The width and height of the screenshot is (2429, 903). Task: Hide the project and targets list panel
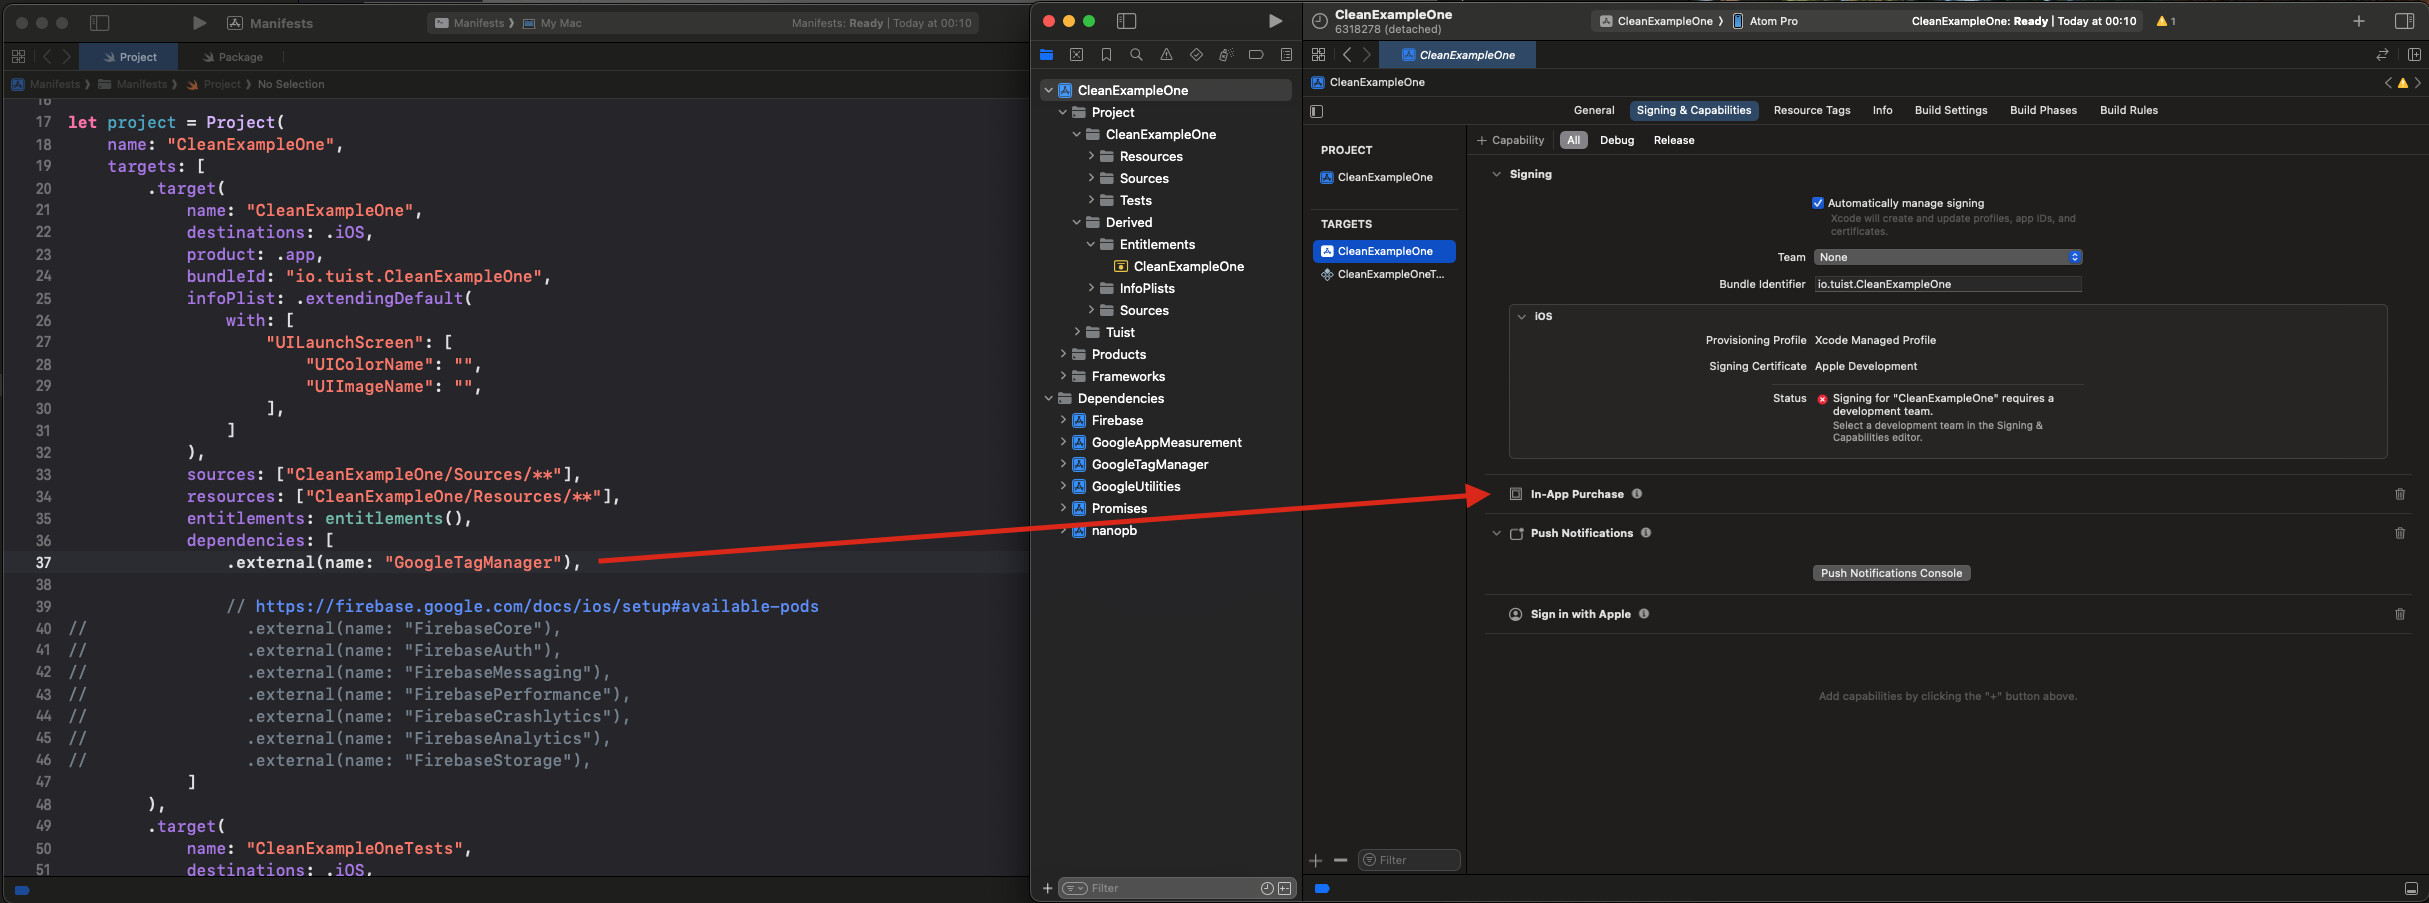[1317, 111]
